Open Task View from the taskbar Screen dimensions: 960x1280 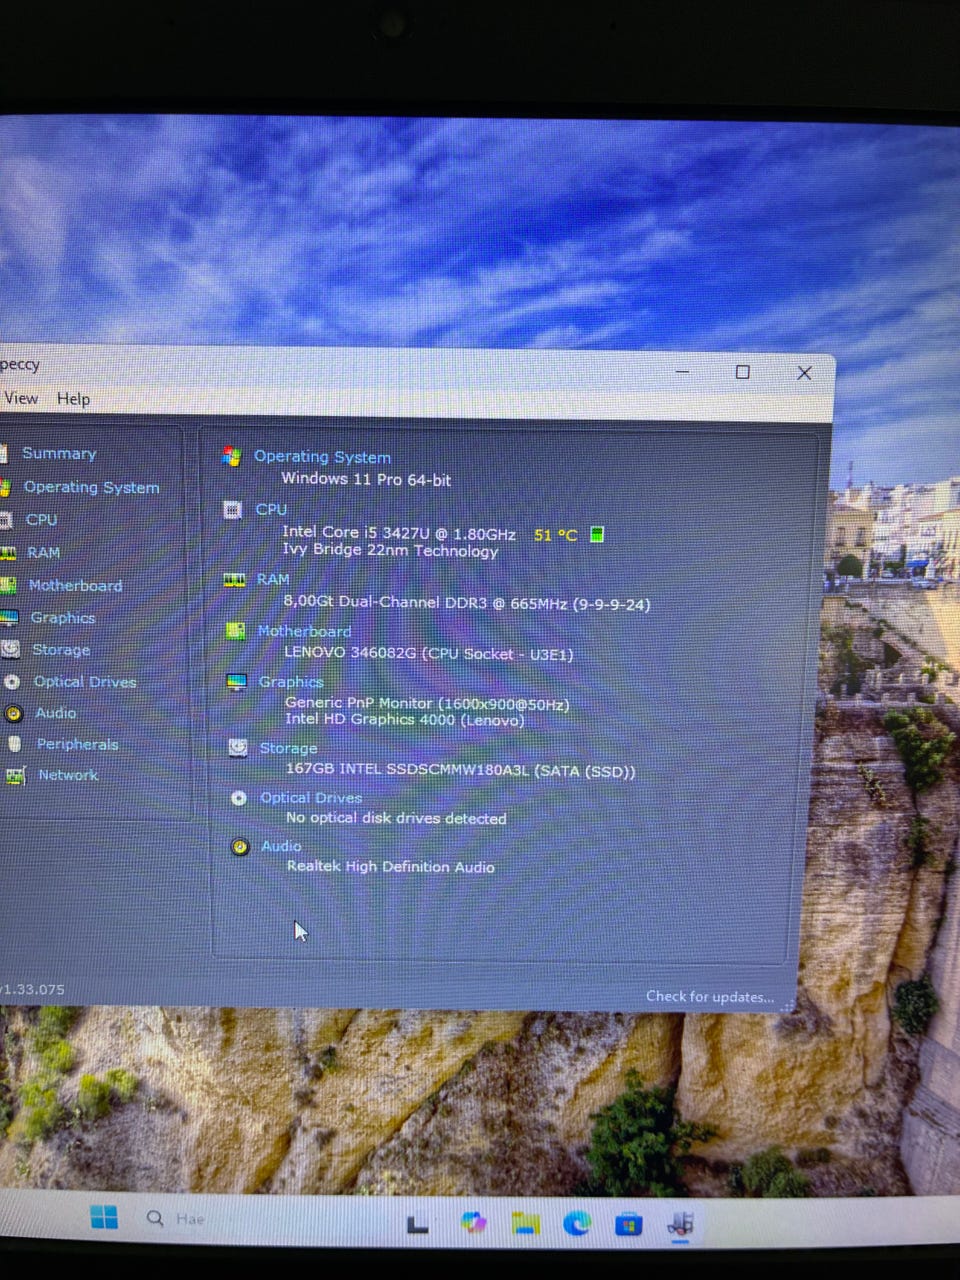417,1223
